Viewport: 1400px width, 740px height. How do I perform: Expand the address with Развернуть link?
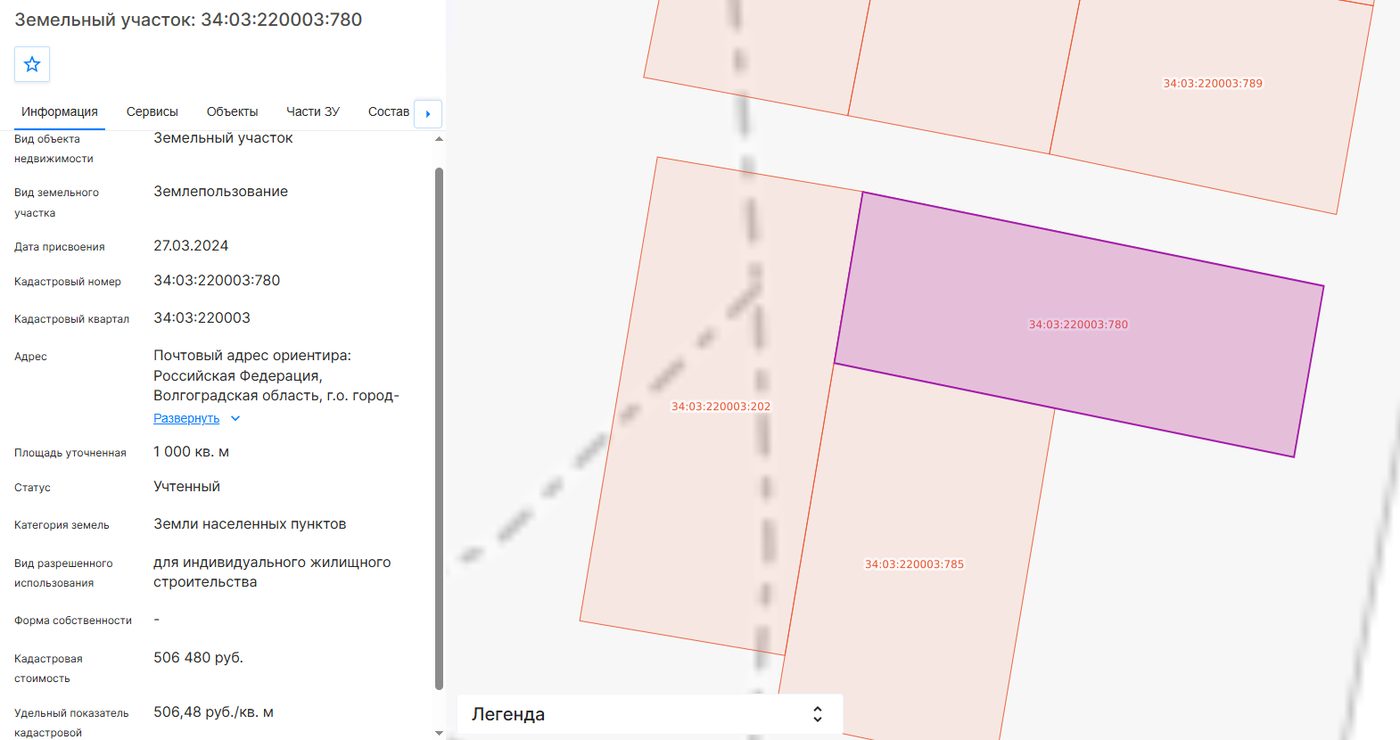pyautogui.click(x=186, y=419)
